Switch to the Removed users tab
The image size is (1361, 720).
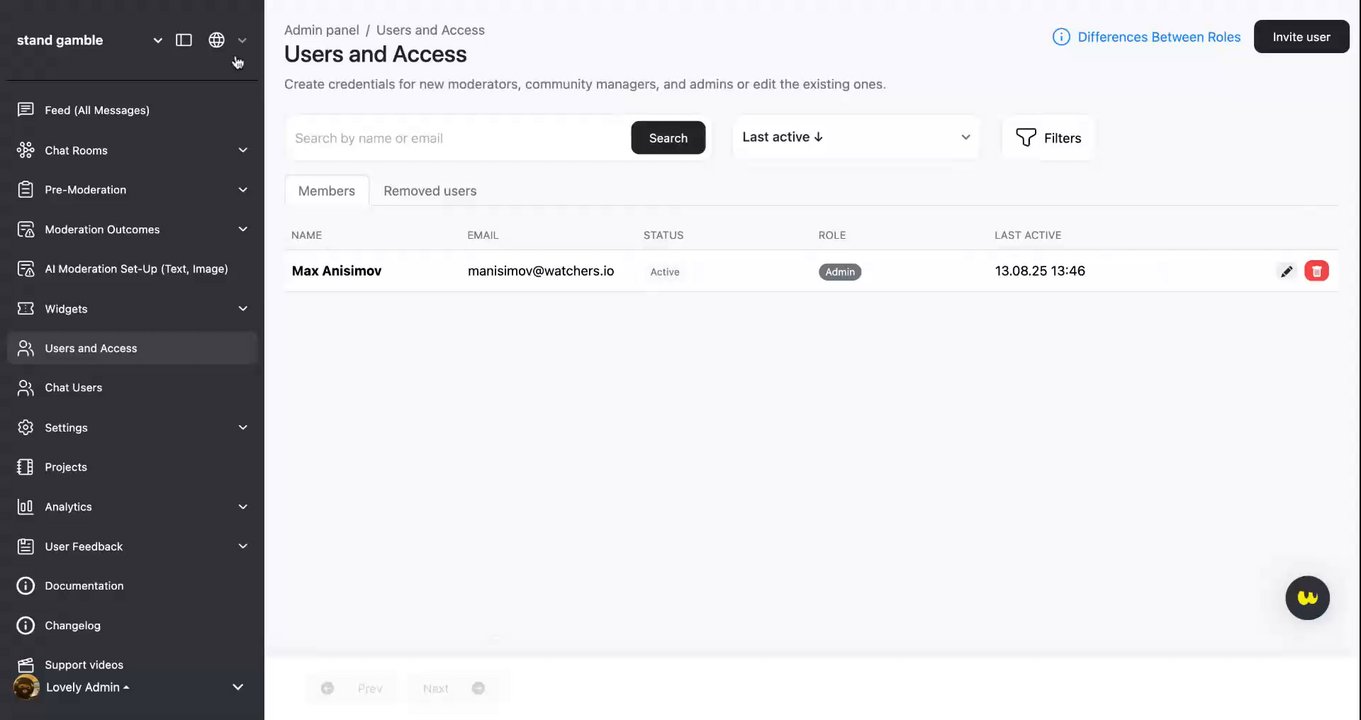(430, 191)
